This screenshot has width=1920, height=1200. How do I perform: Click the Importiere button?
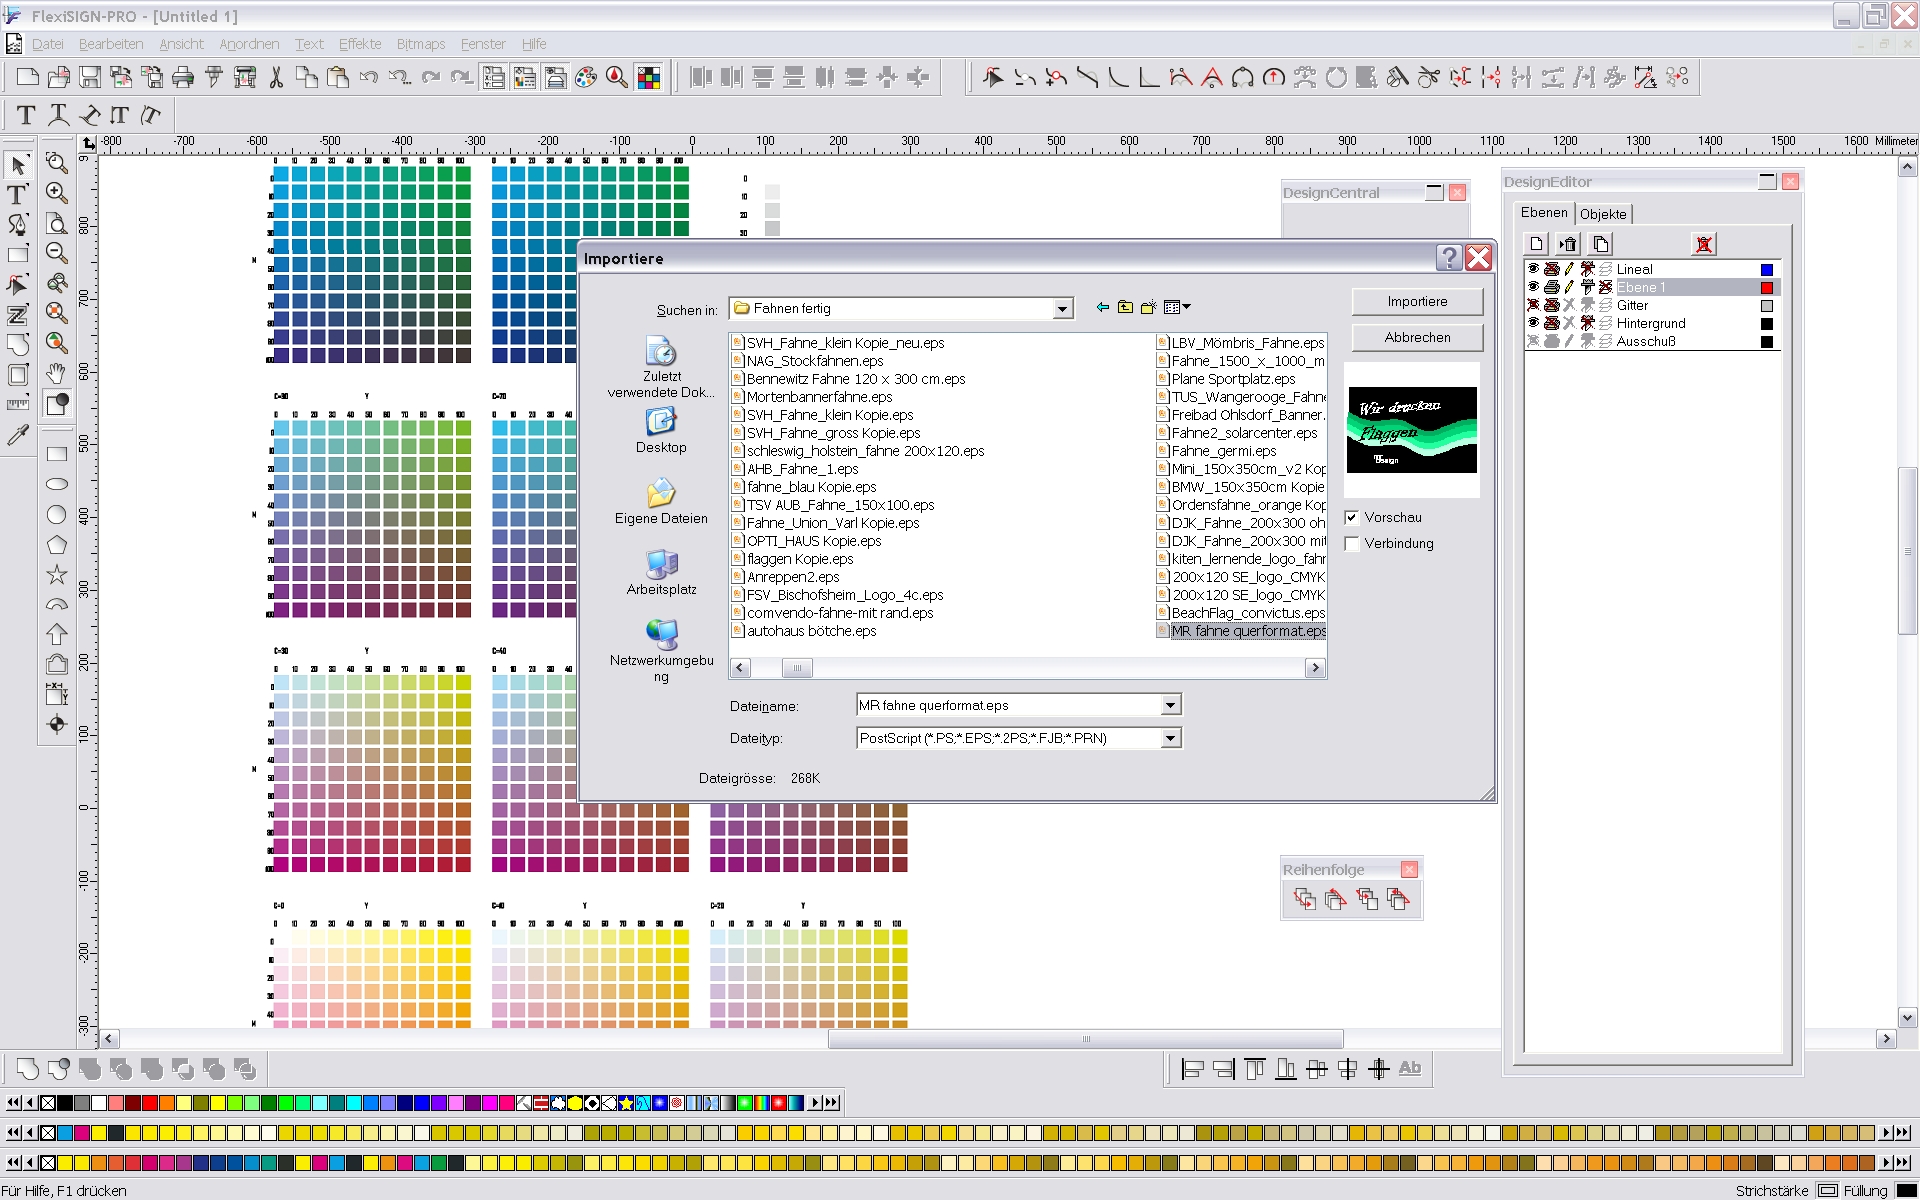tap(1416, 301)
